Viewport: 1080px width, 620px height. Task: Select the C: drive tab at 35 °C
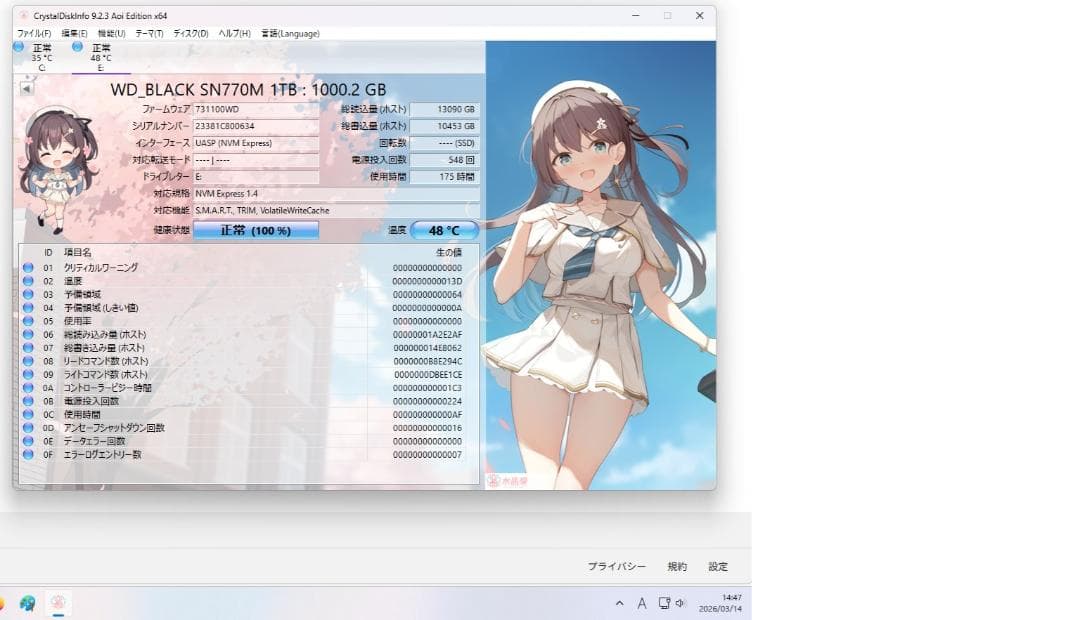tap(41, 57)
